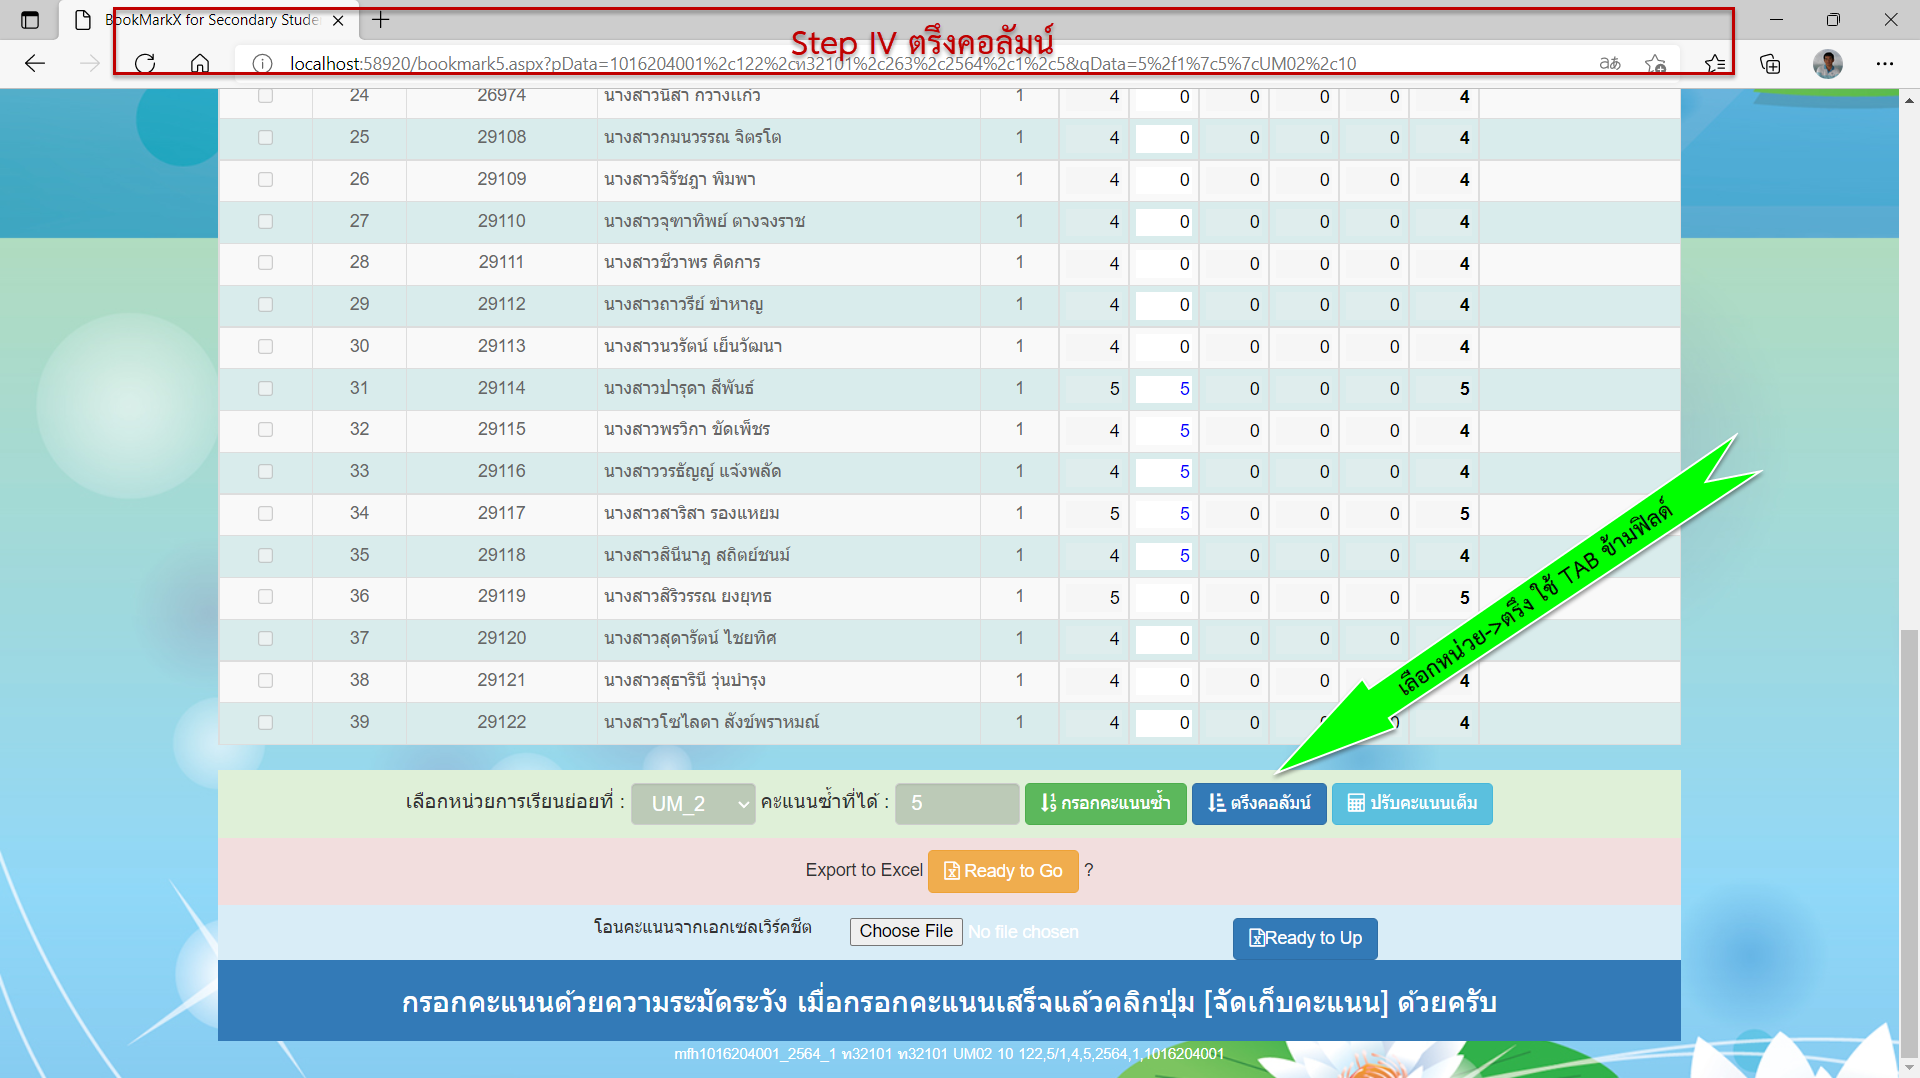Click Ready to Up upload button
Screen dimensions: 1920x1078
tap(1305, 939)
